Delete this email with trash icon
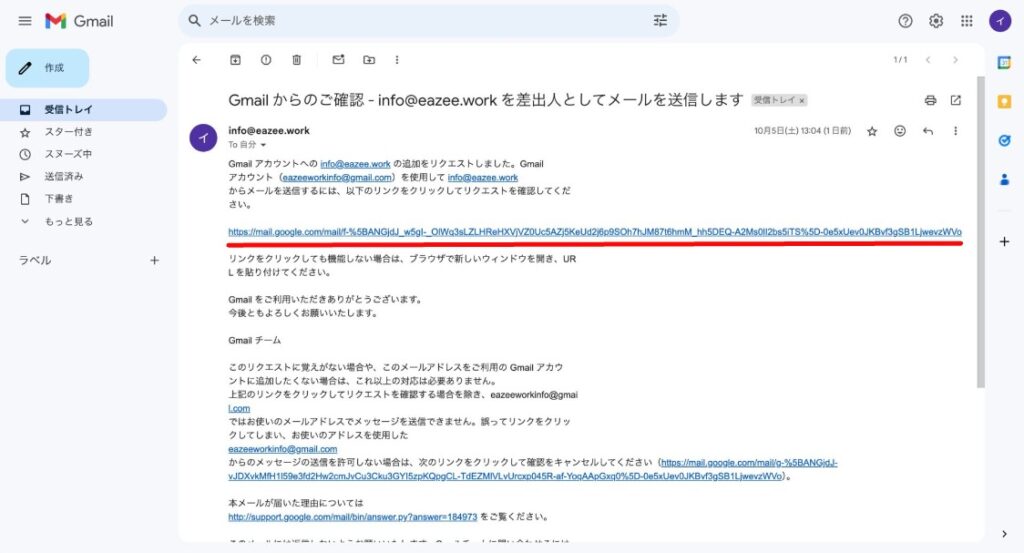 [296, 59]
